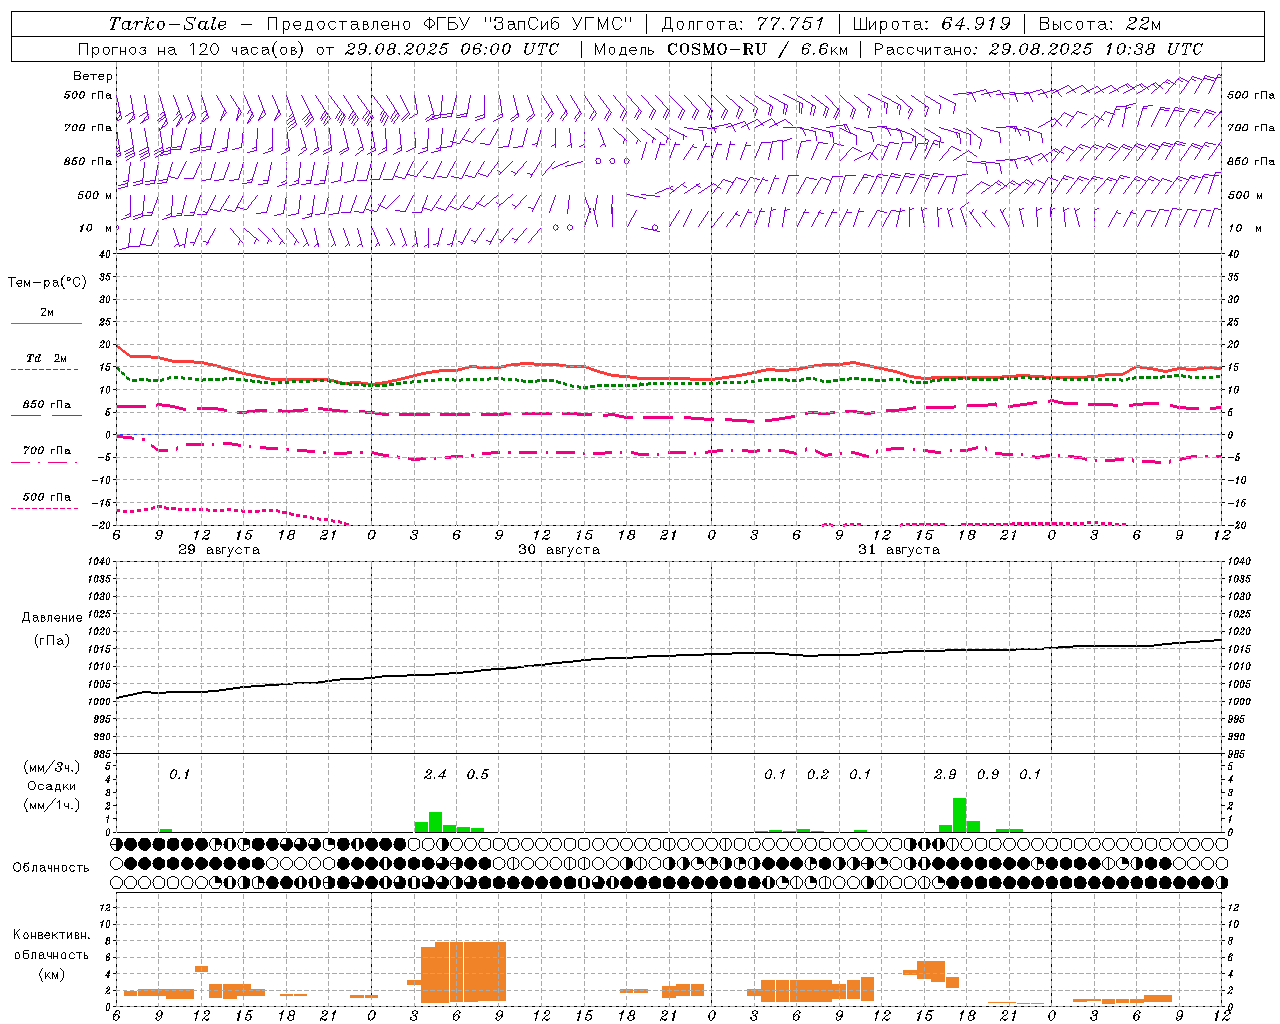Image resolution: width=1280 pixels, height=1024 pixels.
Task: Click the "29 августа" date label
Action: [219, 550]
